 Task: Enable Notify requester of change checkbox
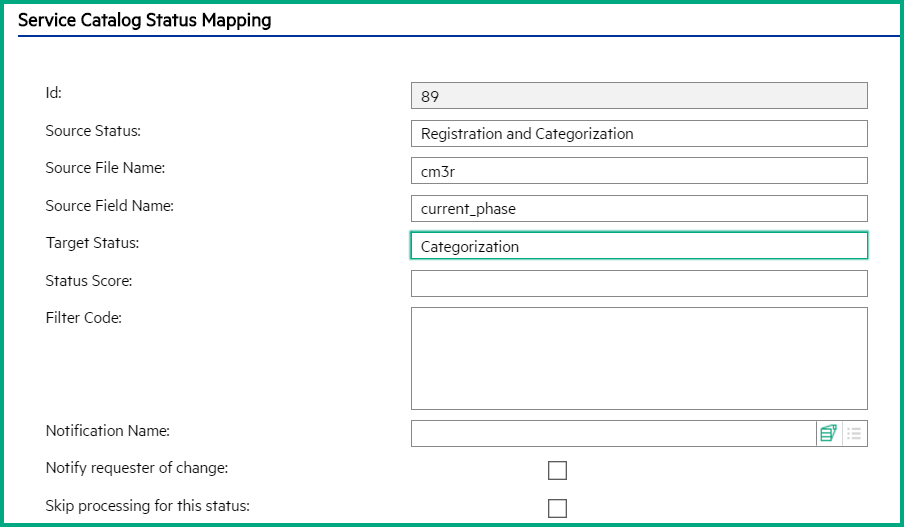click(x=557, y=470)
